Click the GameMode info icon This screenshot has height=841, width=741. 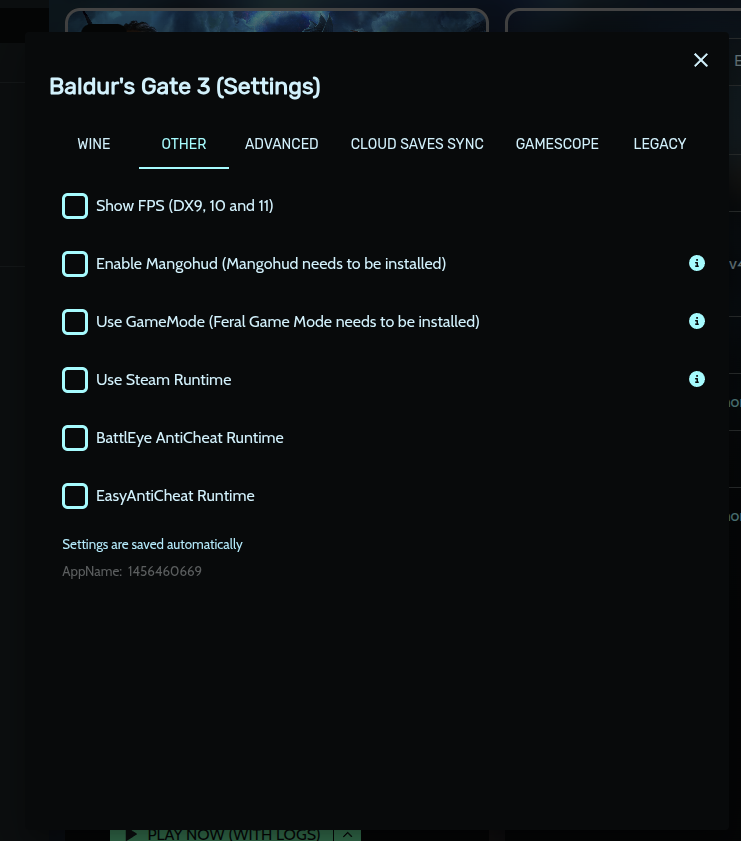(x=697, y=321)
